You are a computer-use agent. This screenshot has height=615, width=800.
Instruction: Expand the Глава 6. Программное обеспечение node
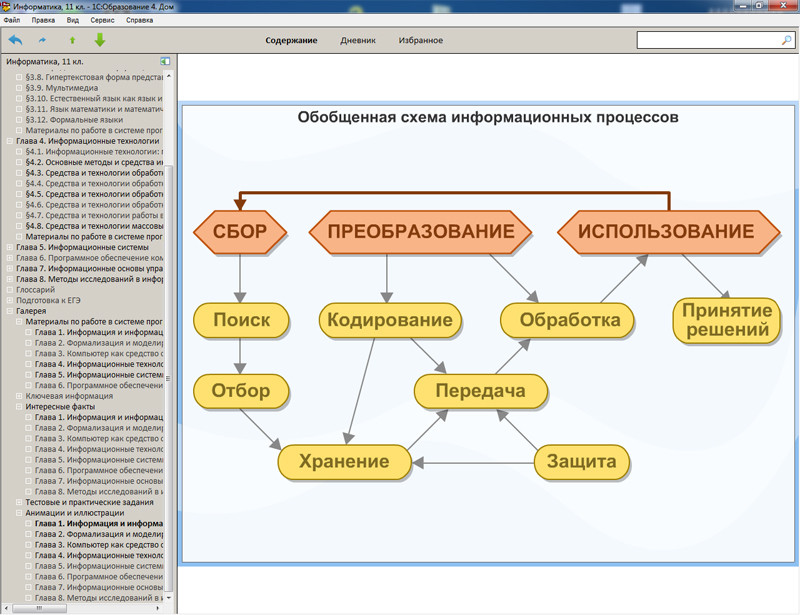pyautogui.click(x=9, y=258)
